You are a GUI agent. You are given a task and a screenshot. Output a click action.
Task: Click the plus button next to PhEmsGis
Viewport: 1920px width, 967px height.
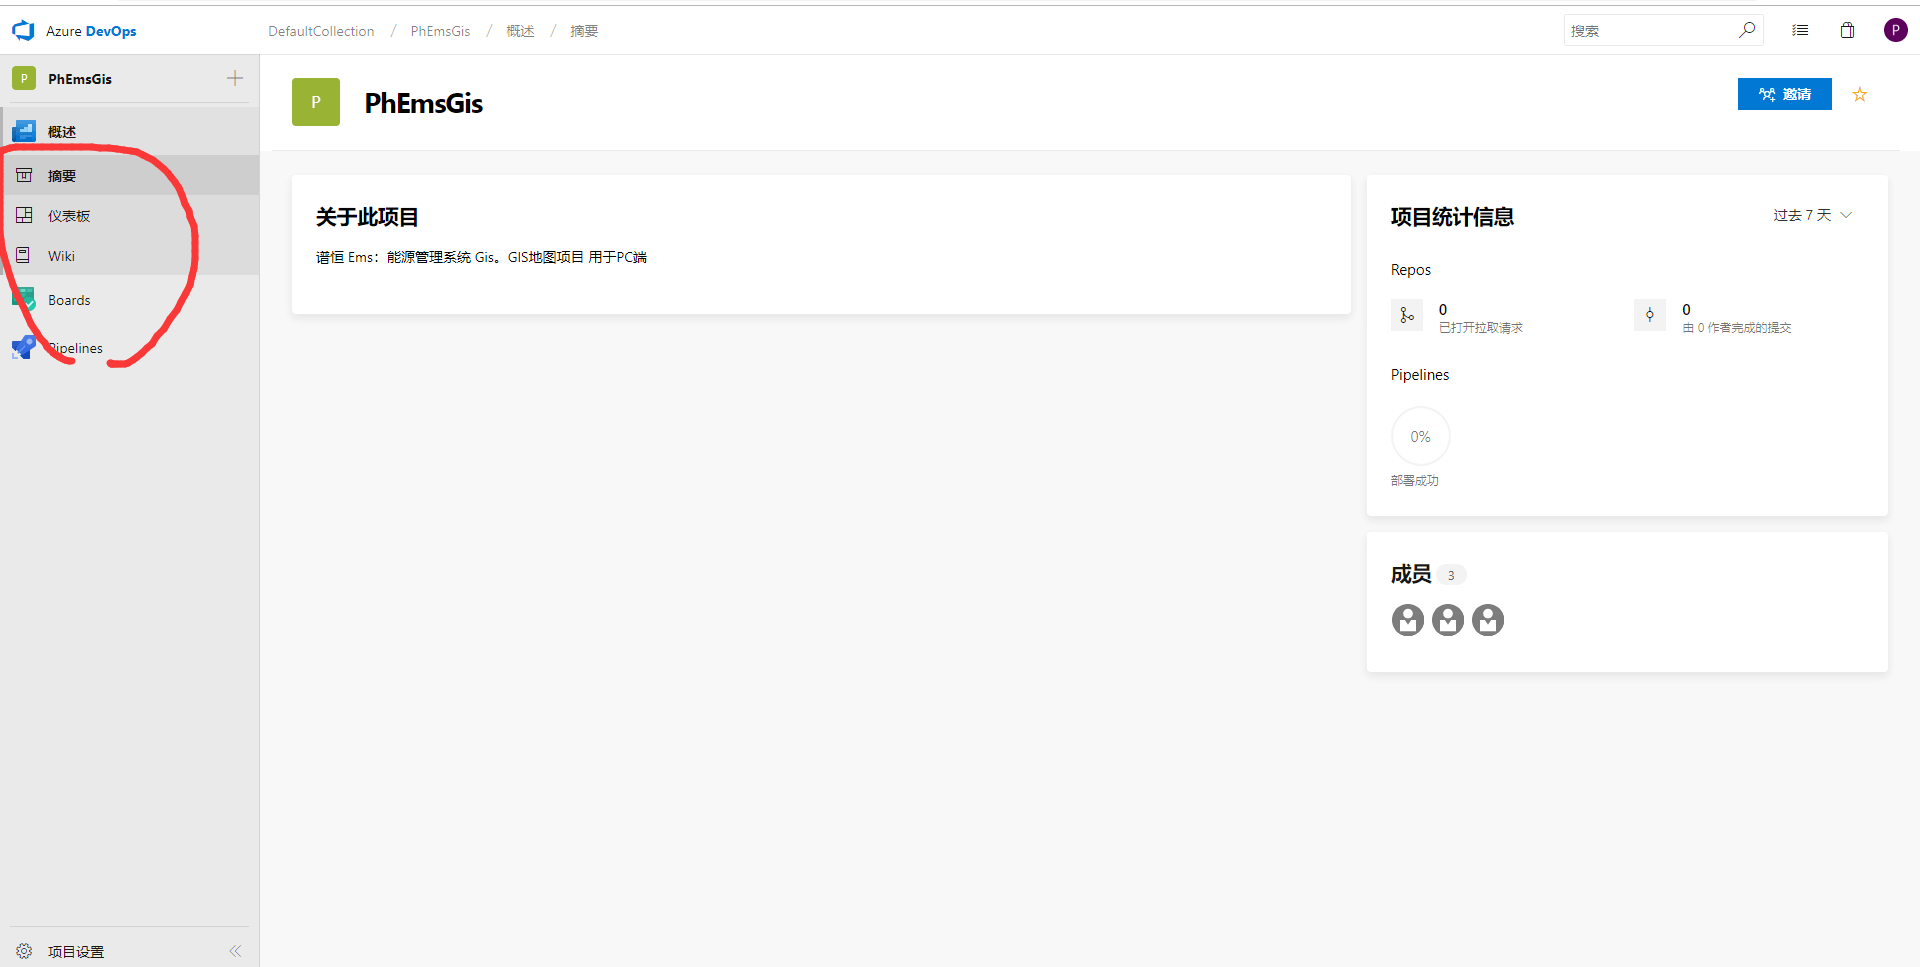pyautogui.click(x=235, y=79)
